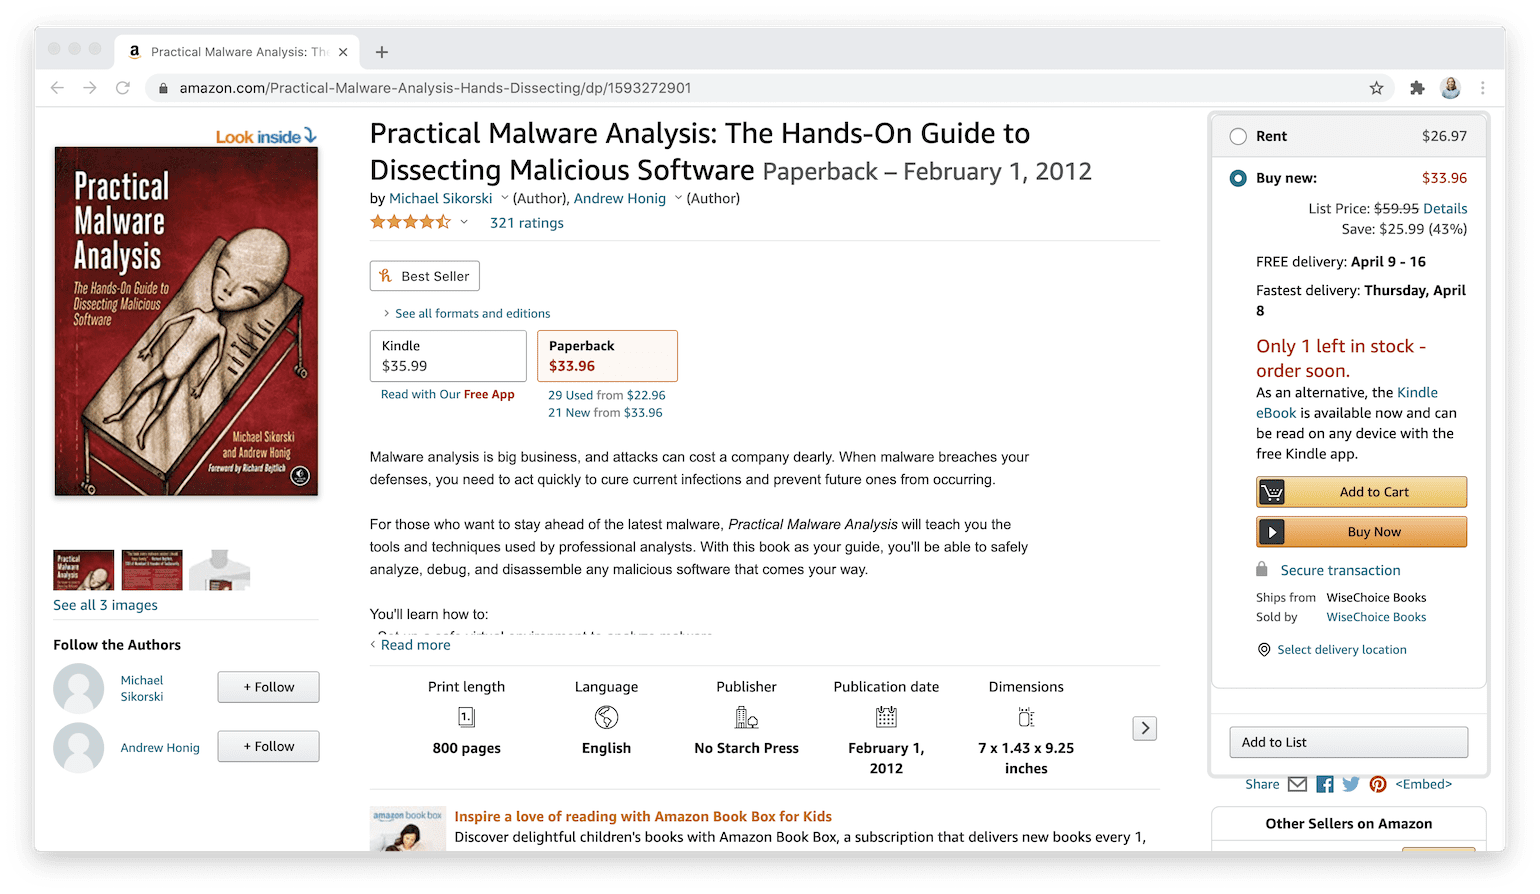Open the browser extensions puzzle icon
Viewport: 1540px width, 894px height.
pyautogui.click(x=1416, y=88)
